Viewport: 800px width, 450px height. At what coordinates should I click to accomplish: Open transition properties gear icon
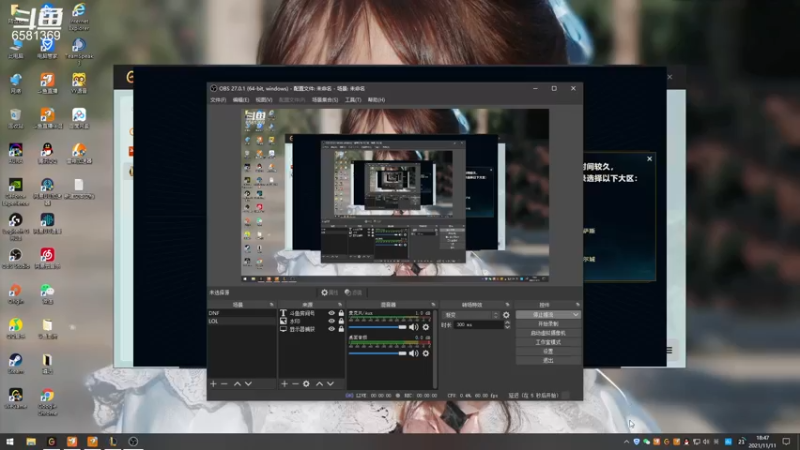coord(506,315)
